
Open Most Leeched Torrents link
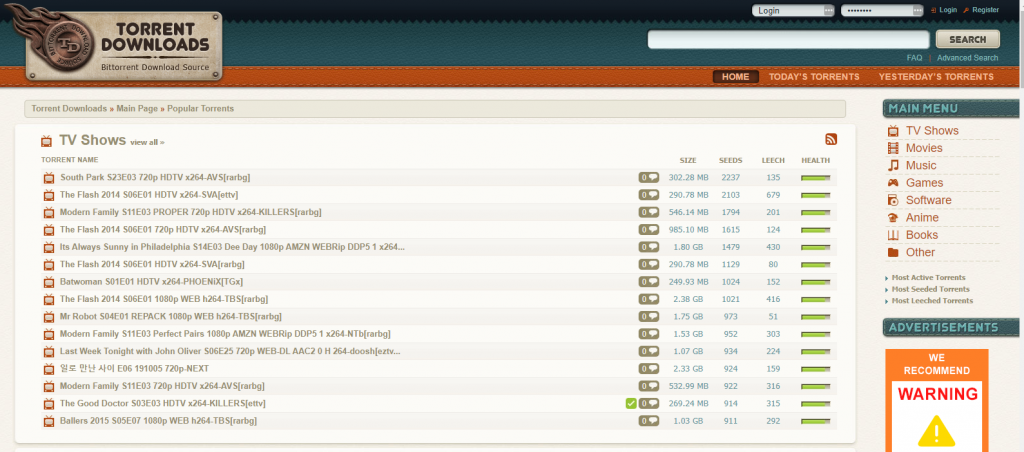pyautogui.click(x=932, y=301)
